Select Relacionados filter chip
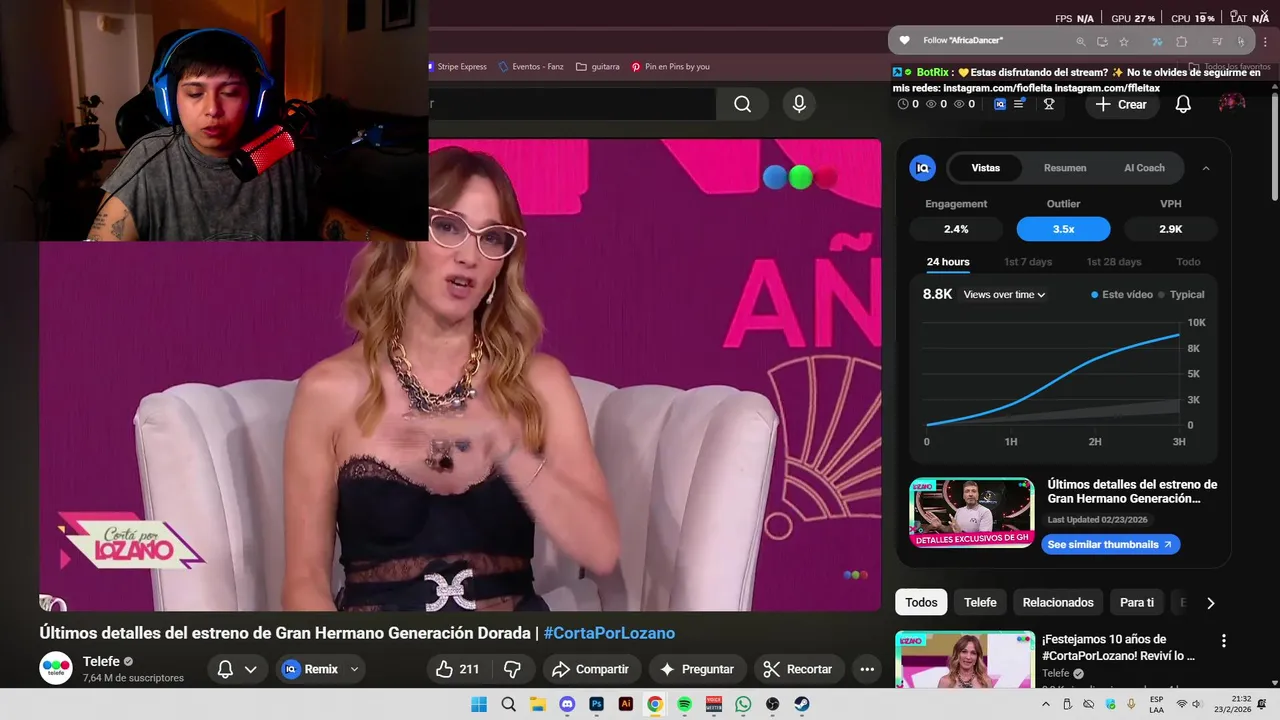 1058,603
